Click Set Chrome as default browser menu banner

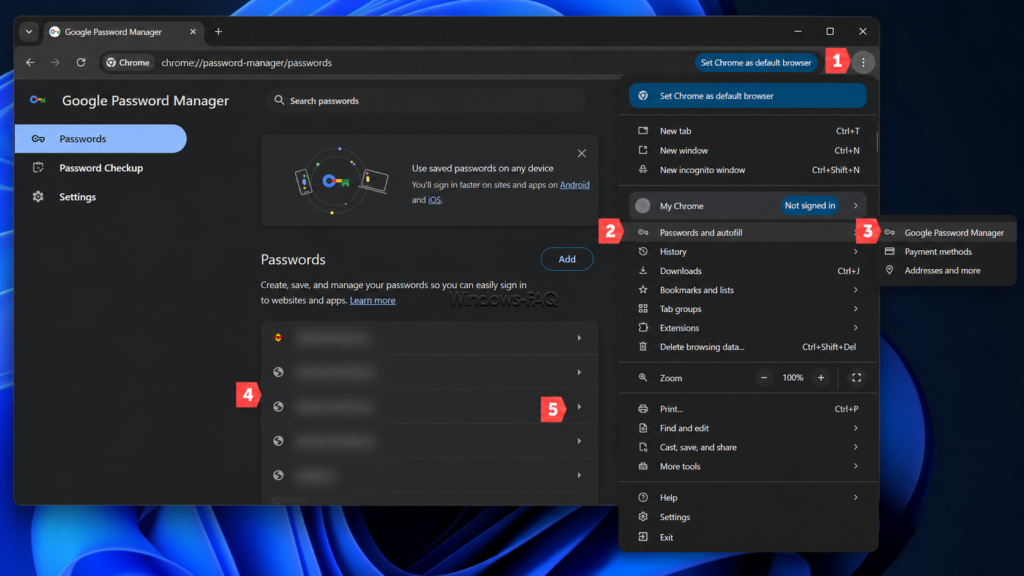(747, 96)
